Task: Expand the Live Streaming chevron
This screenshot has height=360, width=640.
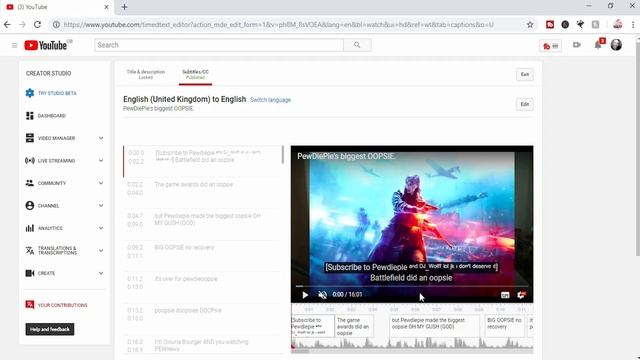Action: click(x=101, y=161)
